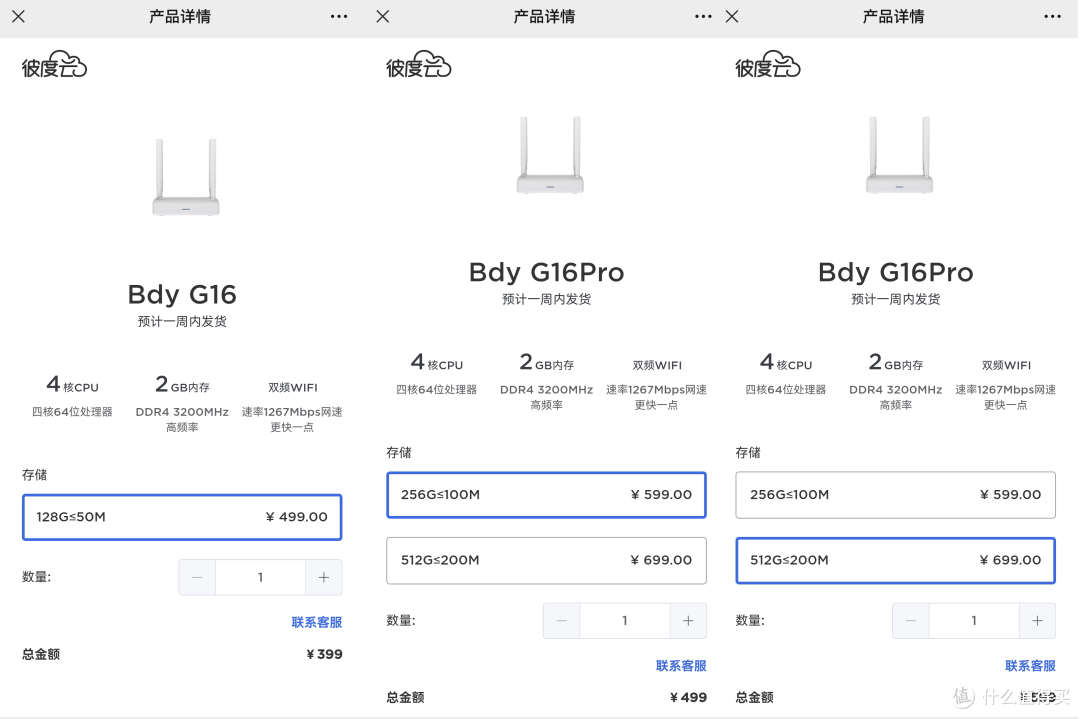The width and height of the screenshot is (1080, 719).
Task: Decrease quantity on right G16Pro page
Action: (911, 621)
